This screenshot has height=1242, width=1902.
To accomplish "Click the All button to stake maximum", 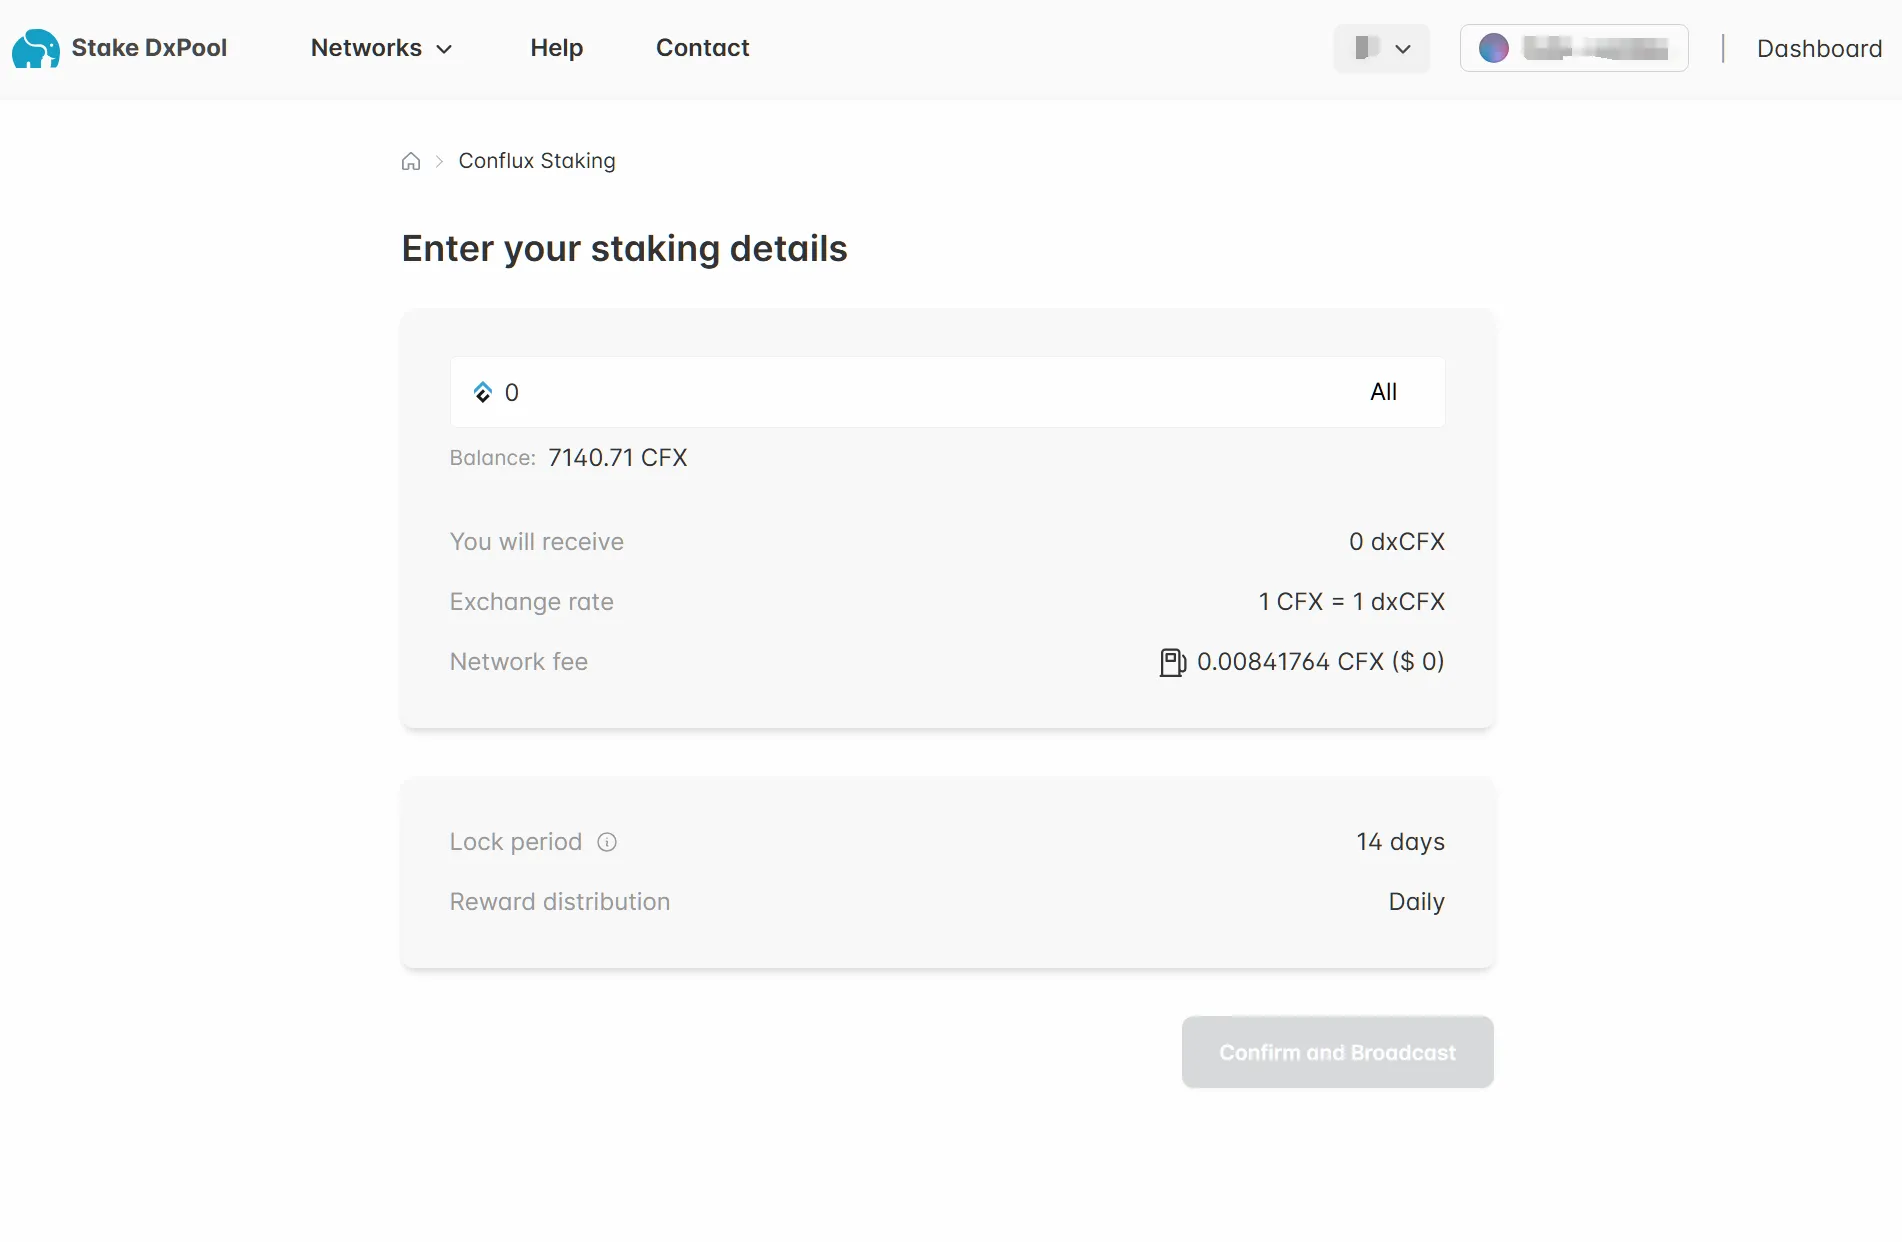I will coord(1383,391).
